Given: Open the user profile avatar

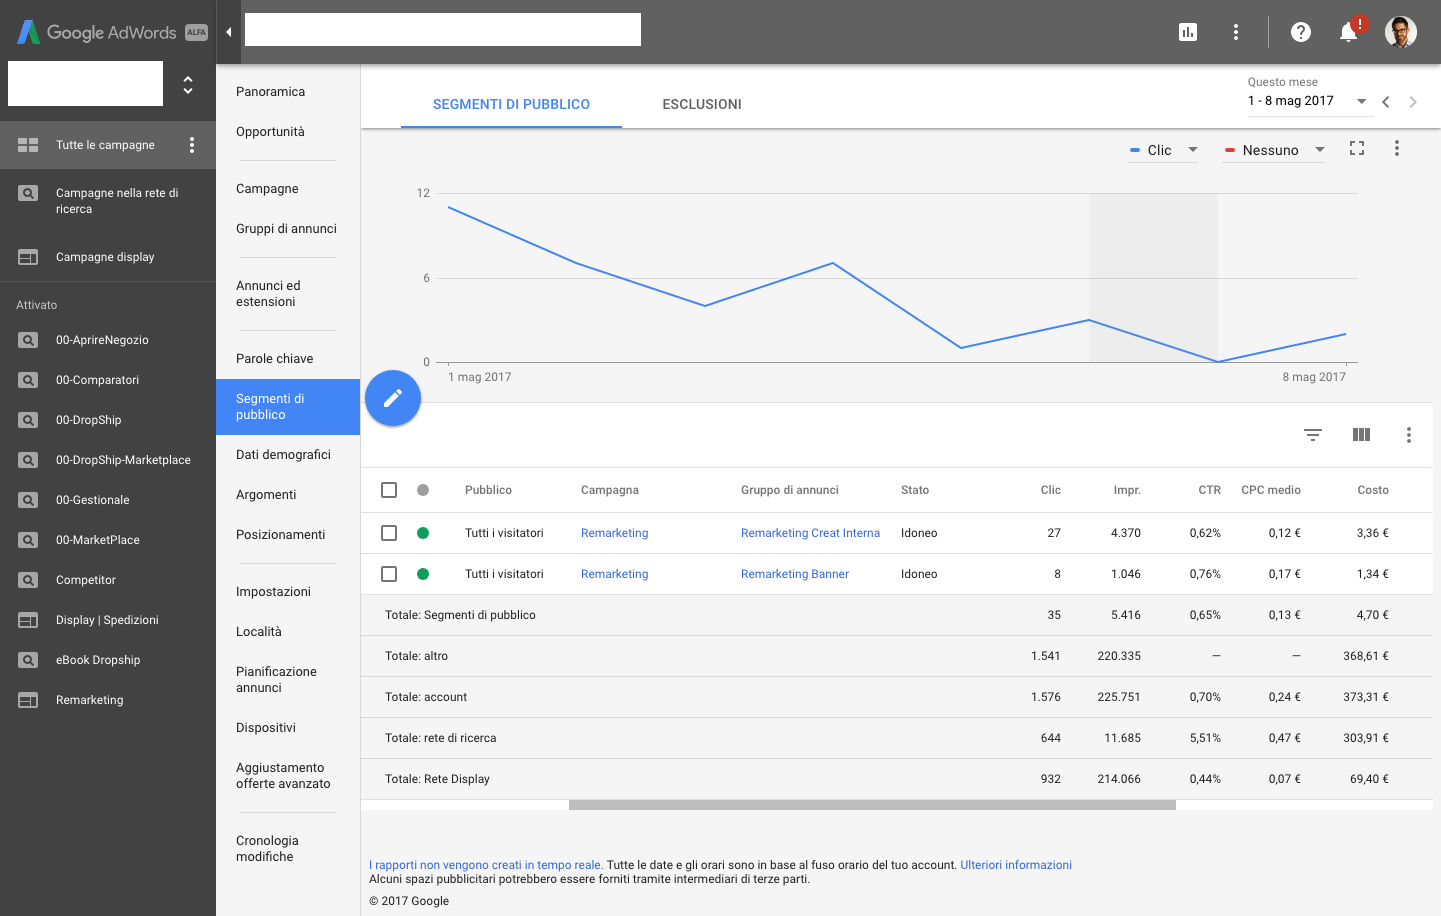Looking at the screenshot, I should (1401, 32).
